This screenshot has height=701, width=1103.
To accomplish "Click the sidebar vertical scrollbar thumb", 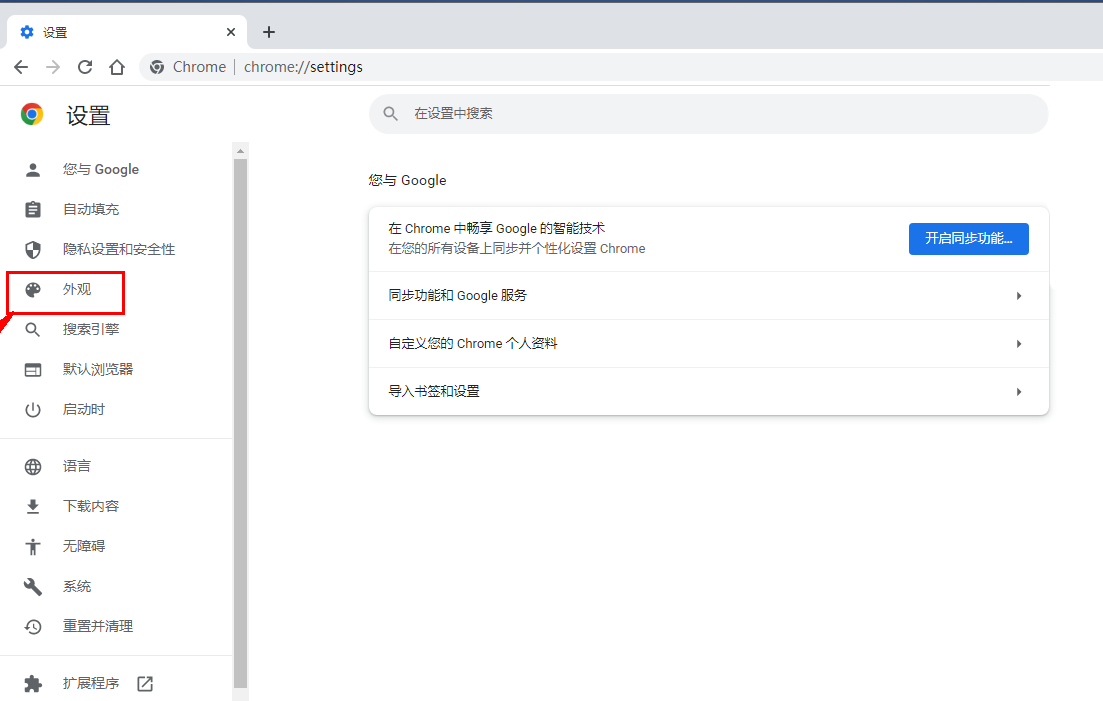I will coord(241,423).
